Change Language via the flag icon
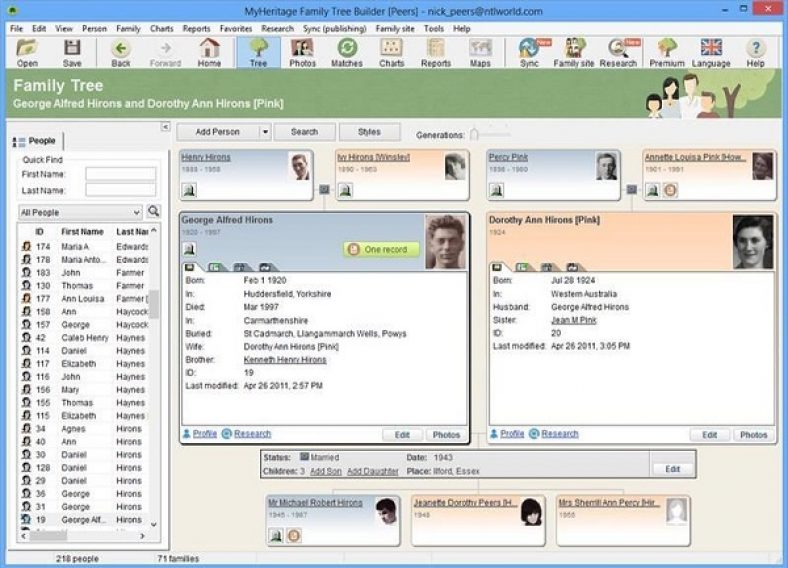The image size is (788, 568). coord(711,53)
